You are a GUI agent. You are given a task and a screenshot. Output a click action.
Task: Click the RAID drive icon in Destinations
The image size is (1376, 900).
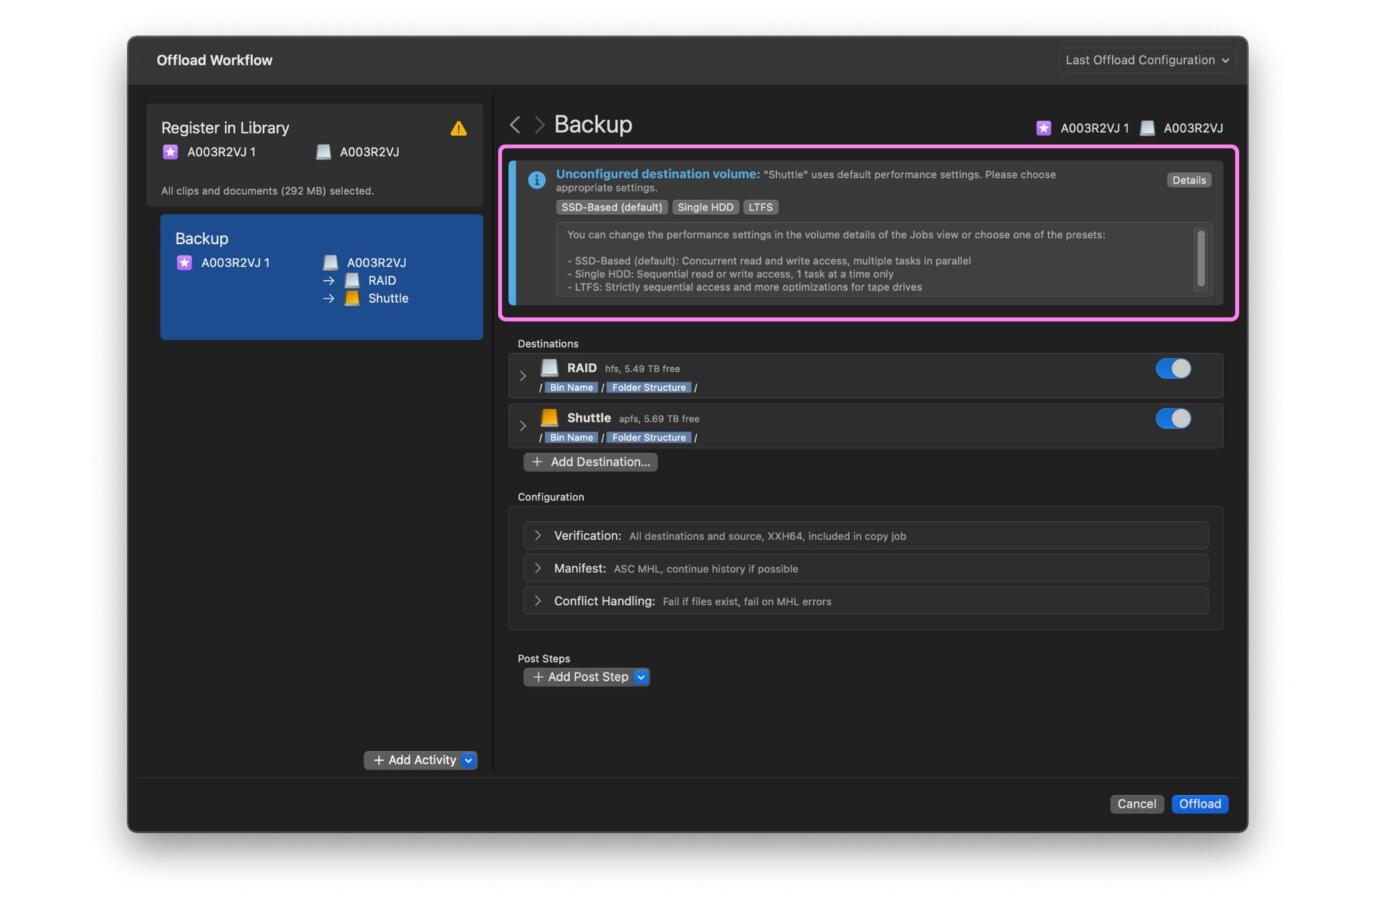click(x=549, y=368)
